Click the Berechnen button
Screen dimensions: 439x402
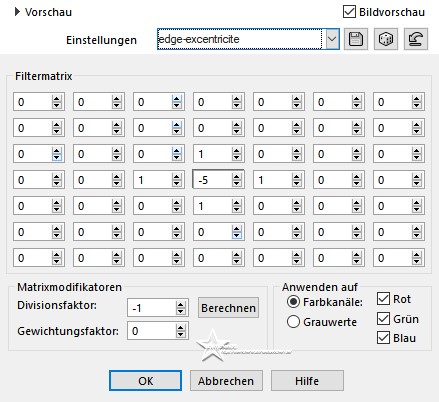[228, 308]
